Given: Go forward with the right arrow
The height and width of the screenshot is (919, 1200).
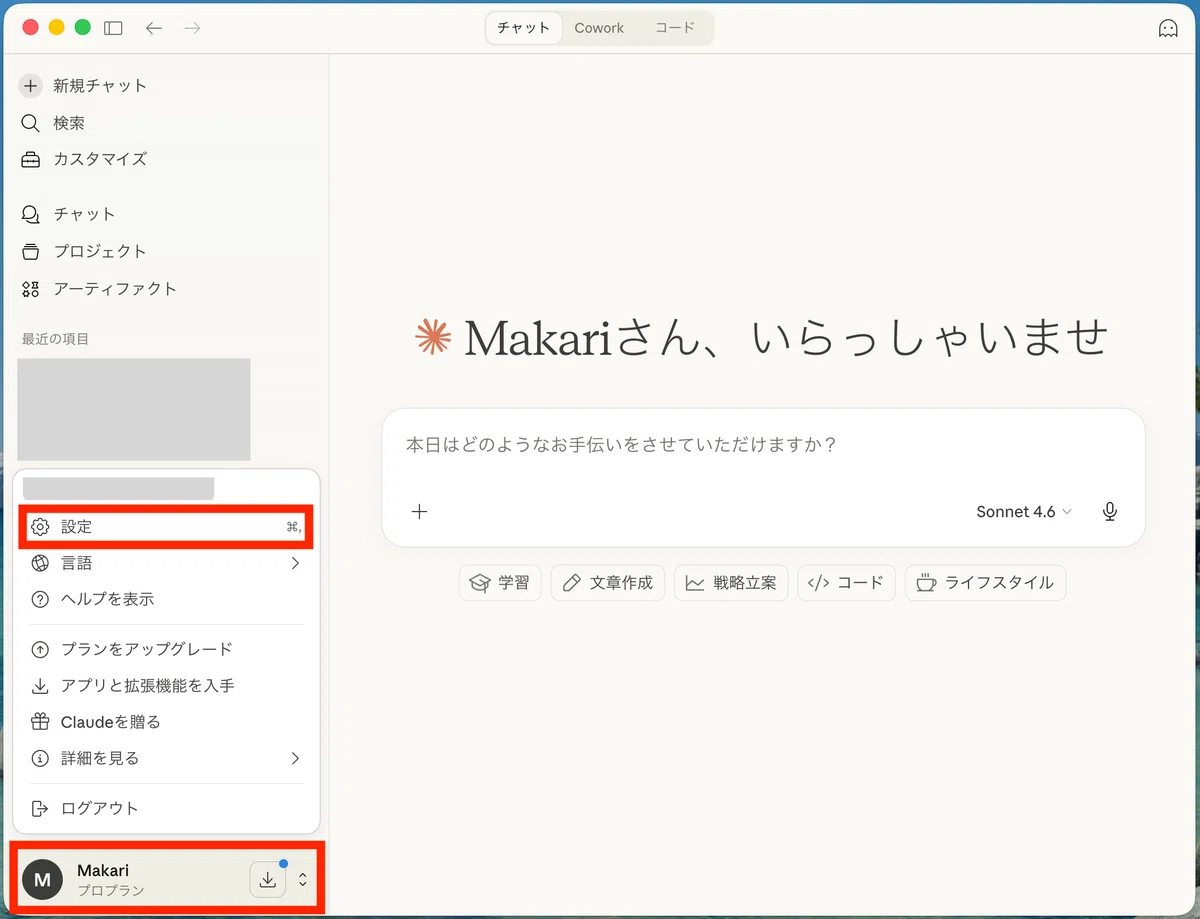Looking at the screenshot, I should [192, 28].
